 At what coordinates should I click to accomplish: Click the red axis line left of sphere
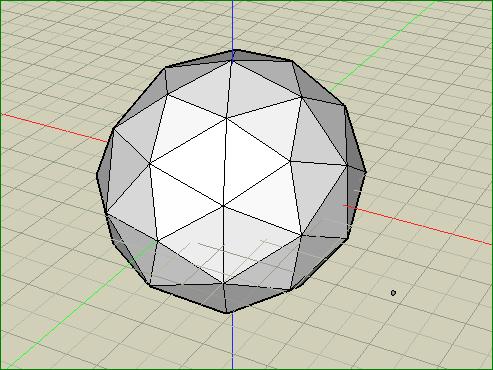click(x=55, y=128)
